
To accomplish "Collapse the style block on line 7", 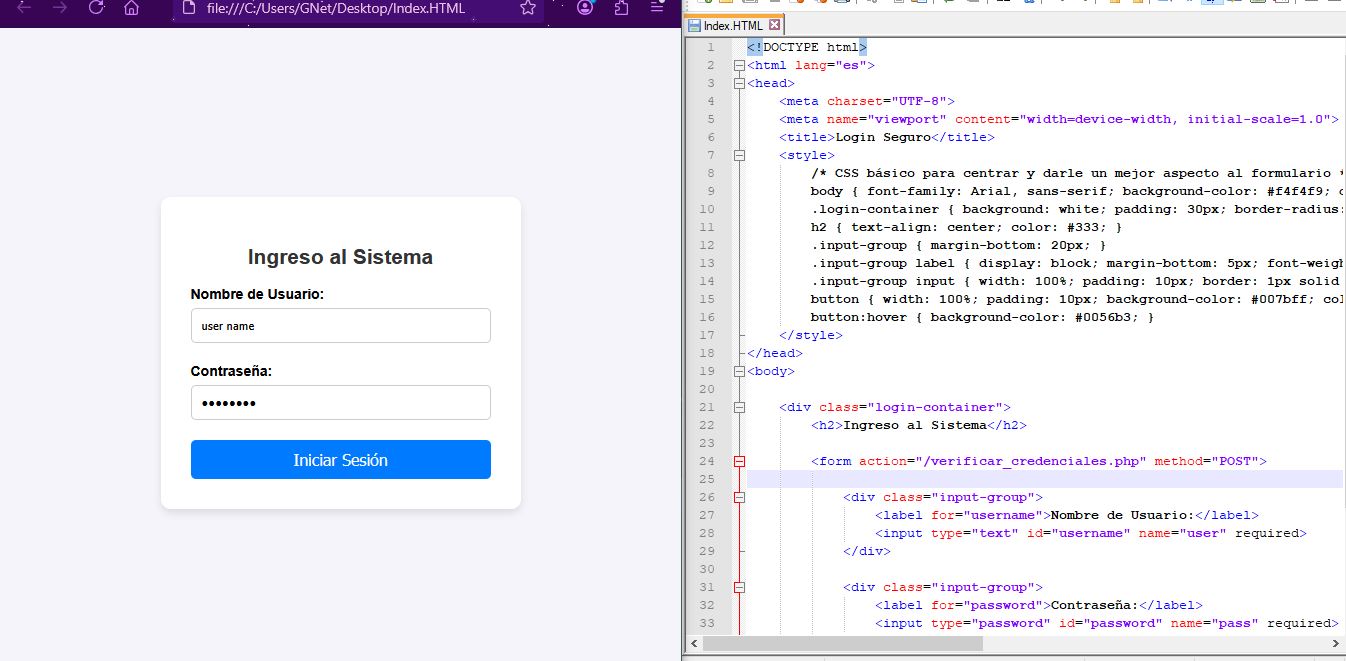I will click(x=740, y=155).
